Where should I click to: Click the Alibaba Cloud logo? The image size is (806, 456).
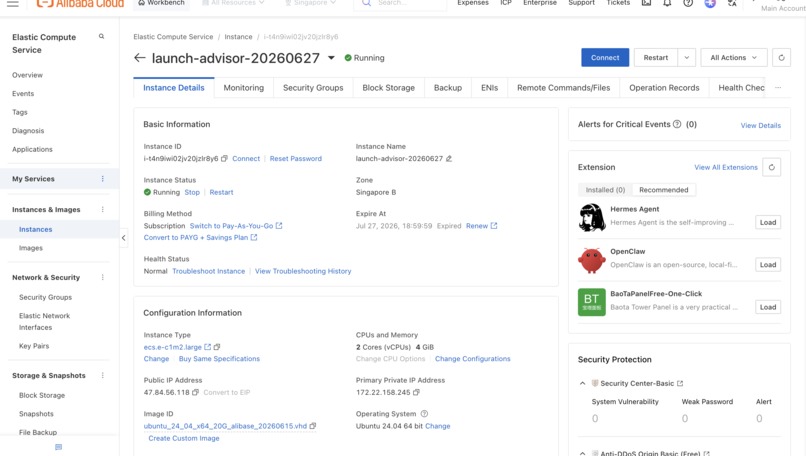pyautogui.click(x=80, y=3)
